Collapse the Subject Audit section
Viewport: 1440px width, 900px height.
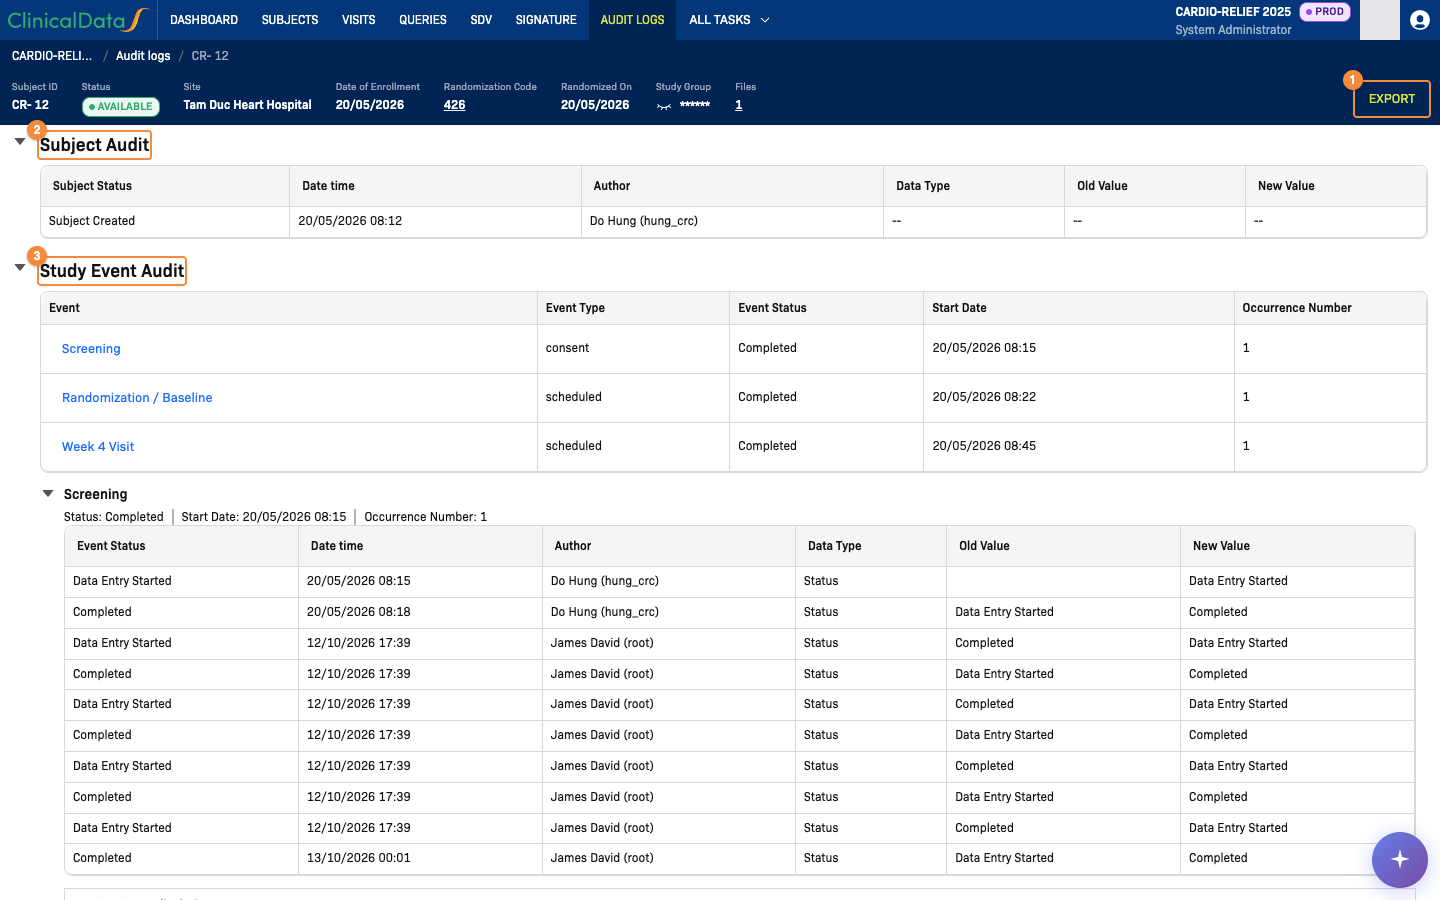click(x=20, y=142)
